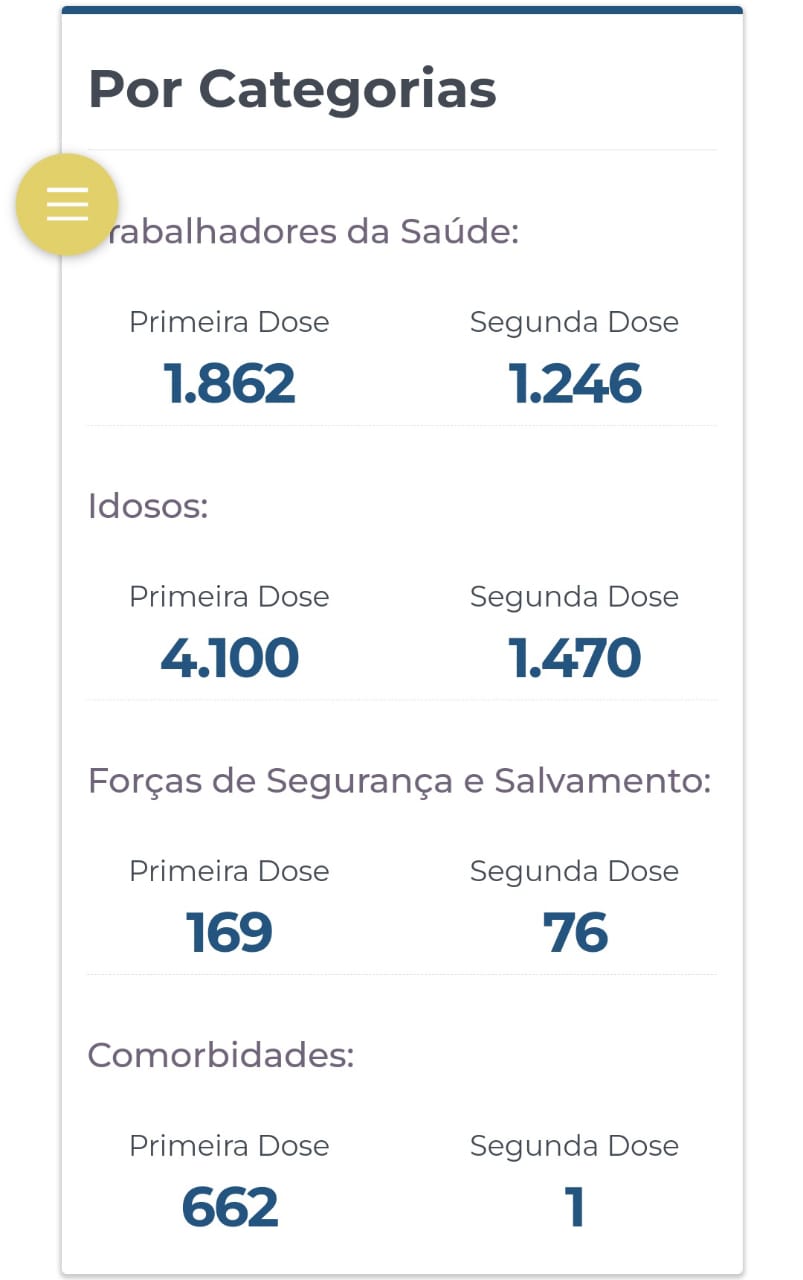Click the Por Categorias heading
The image size is (803, 1280).
tap(292, 89)
